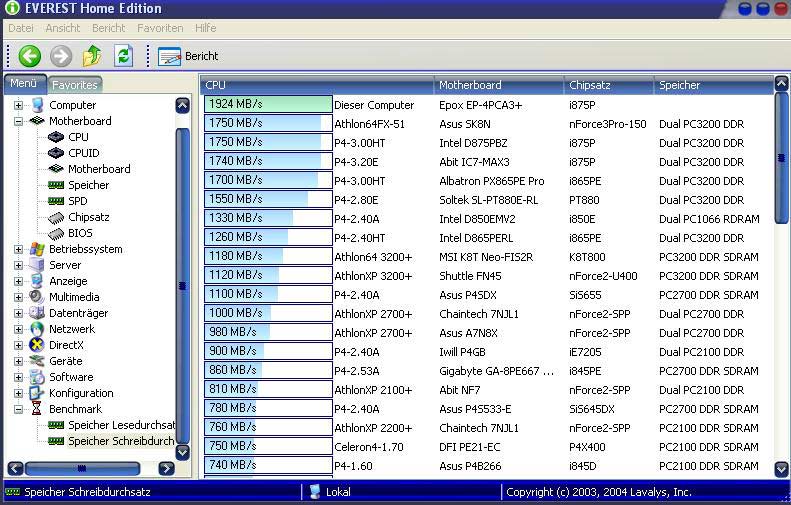Click tree panel scroll down arrow
This screenshot has height=505, width=791.
pos(183,453)
